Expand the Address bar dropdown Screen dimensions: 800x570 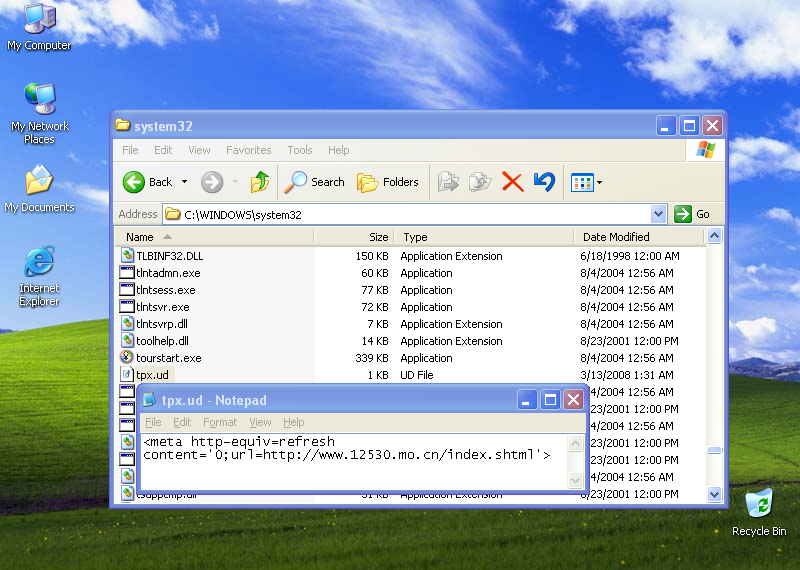(x=659, y=214)
